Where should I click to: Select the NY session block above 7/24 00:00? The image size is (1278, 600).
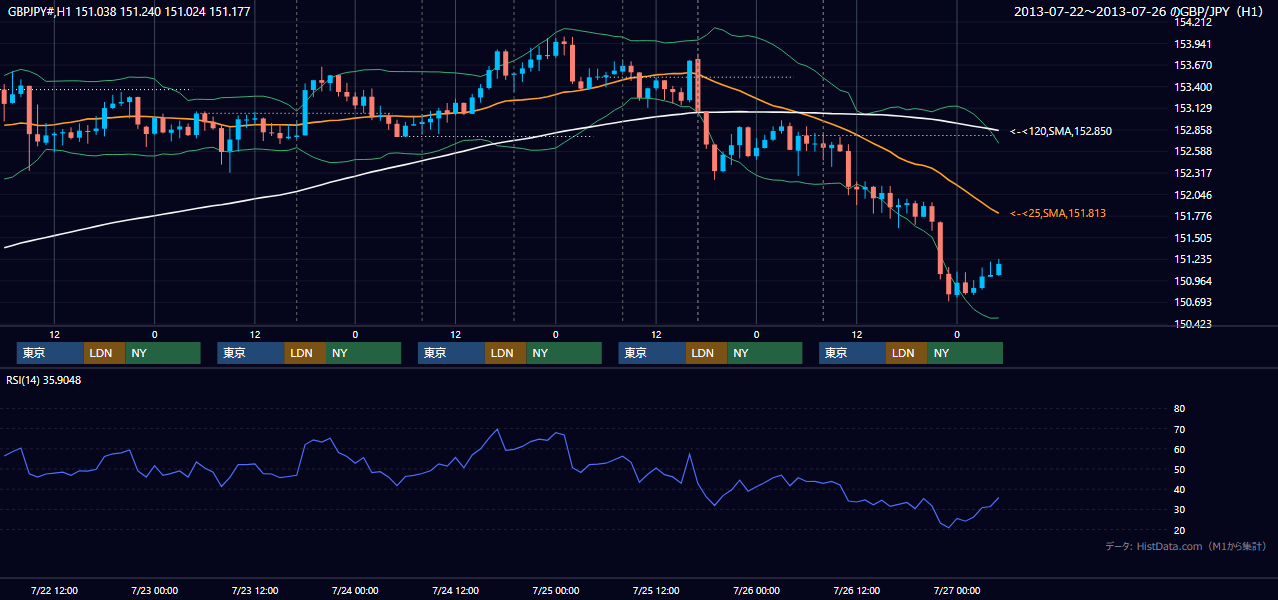pos(364,353)
